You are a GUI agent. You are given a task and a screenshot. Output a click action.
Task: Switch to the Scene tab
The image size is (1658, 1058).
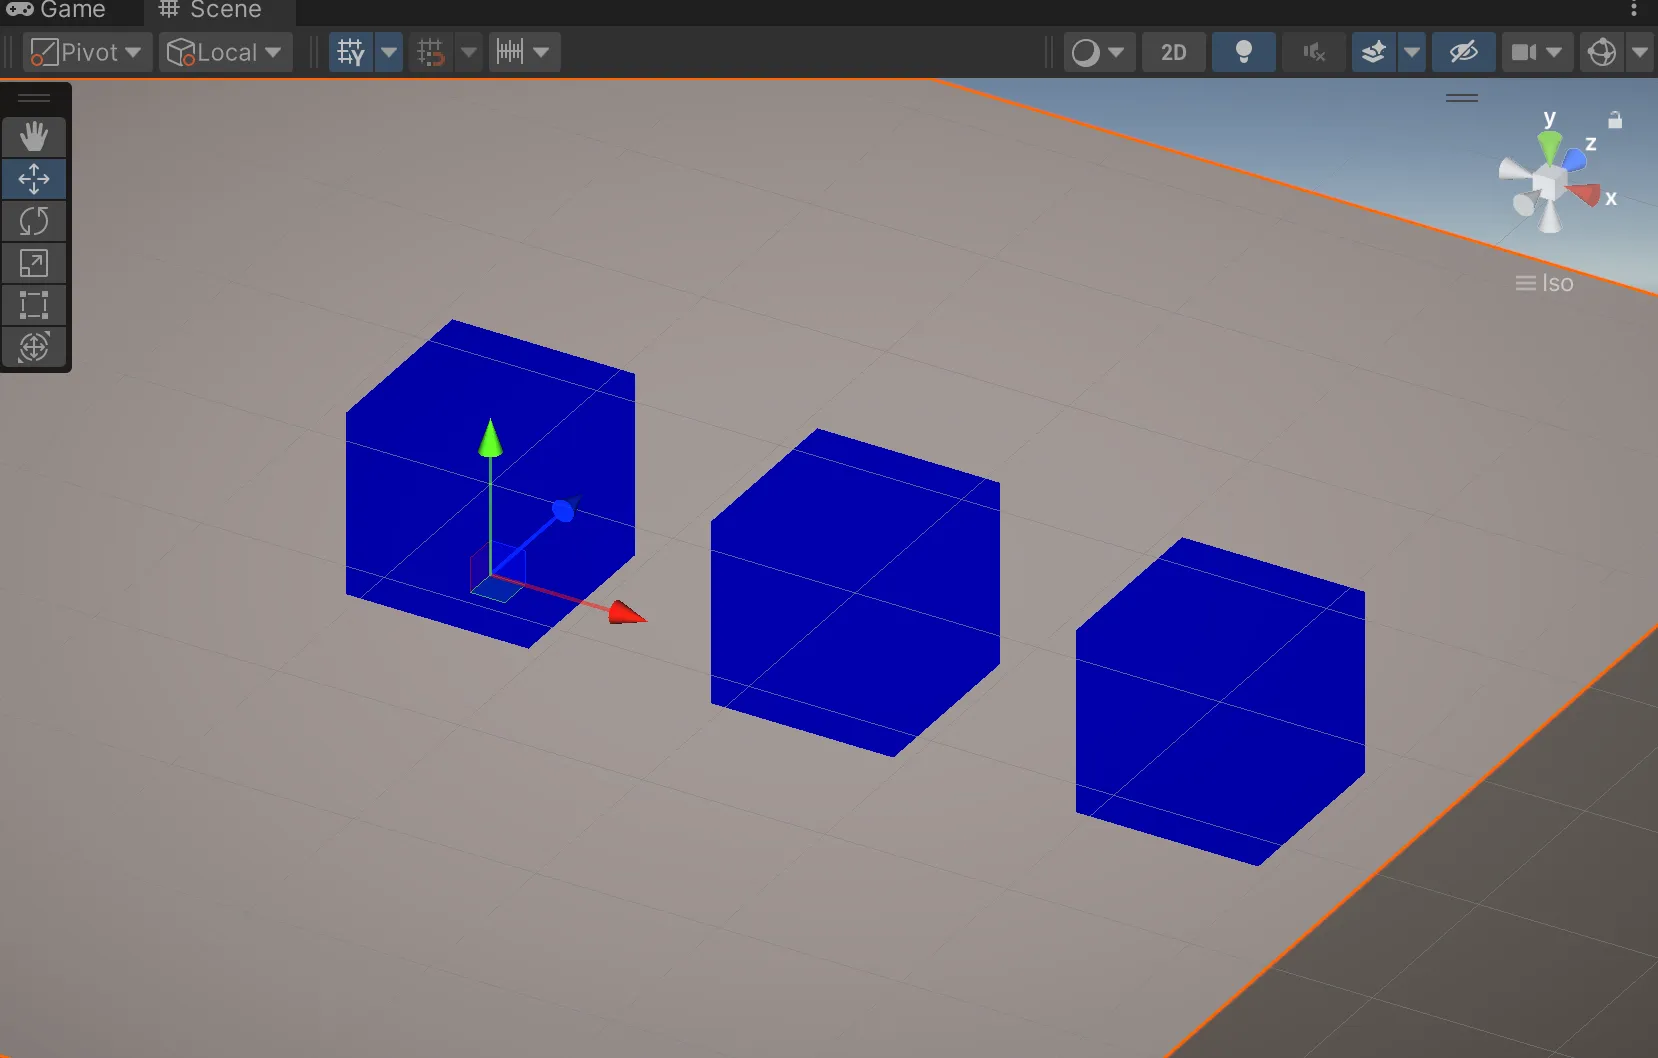coord(211,11)
